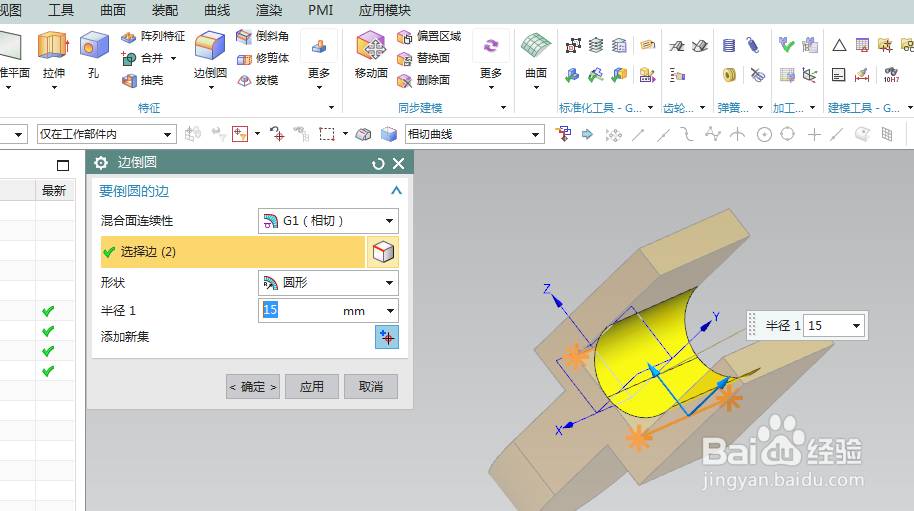Image resolution: width=914 pixels, height=511 pixels.
Task: Open the 应用模块 ribbon tab
Action: 385,10
